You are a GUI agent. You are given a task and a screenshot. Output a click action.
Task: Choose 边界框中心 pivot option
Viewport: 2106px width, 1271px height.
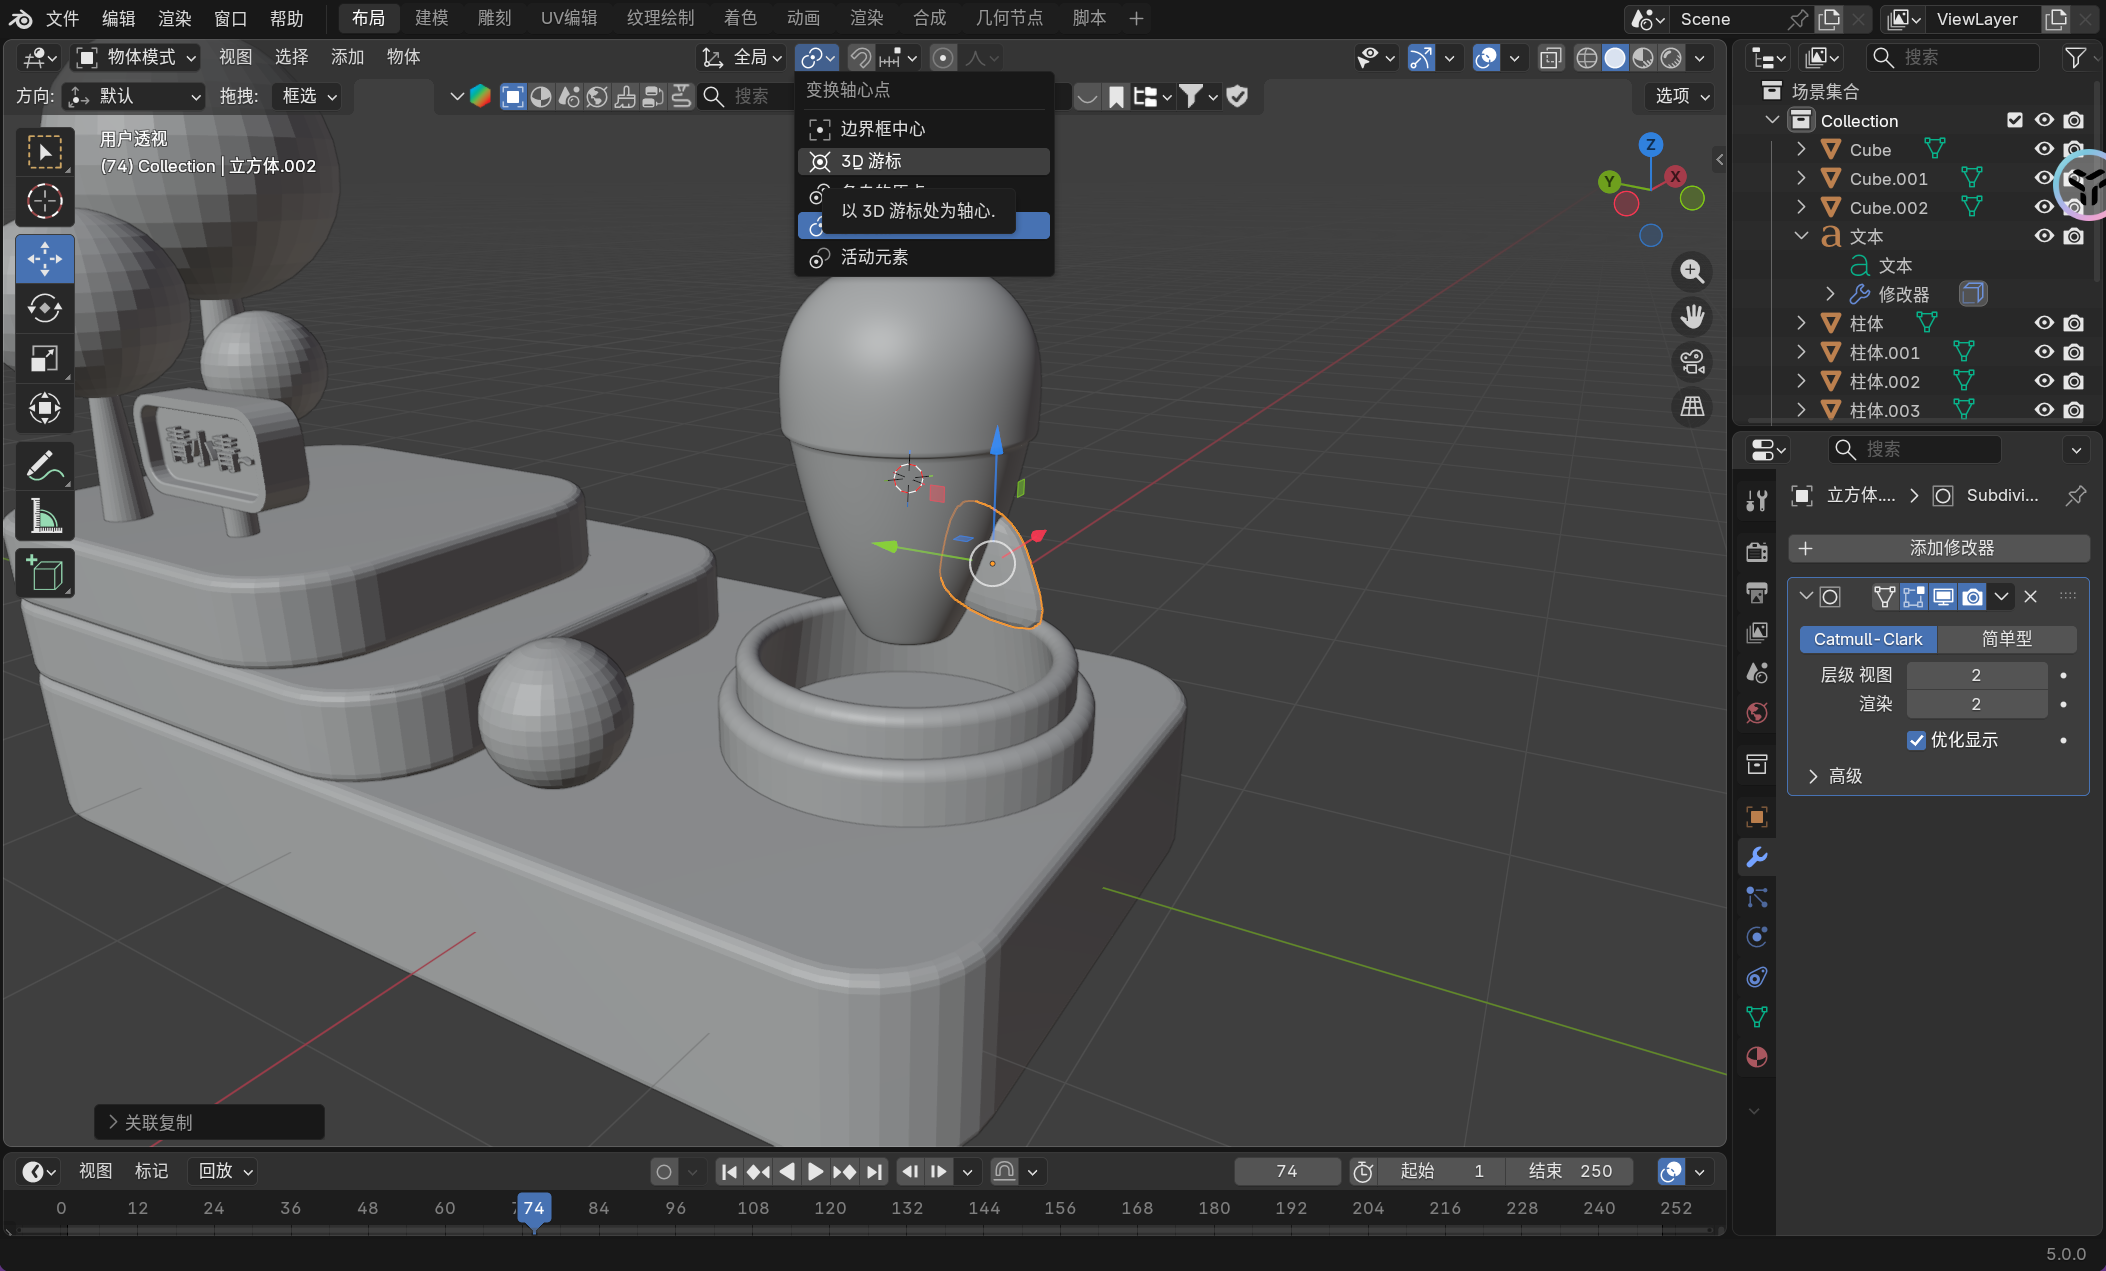[x=882, y=129]
